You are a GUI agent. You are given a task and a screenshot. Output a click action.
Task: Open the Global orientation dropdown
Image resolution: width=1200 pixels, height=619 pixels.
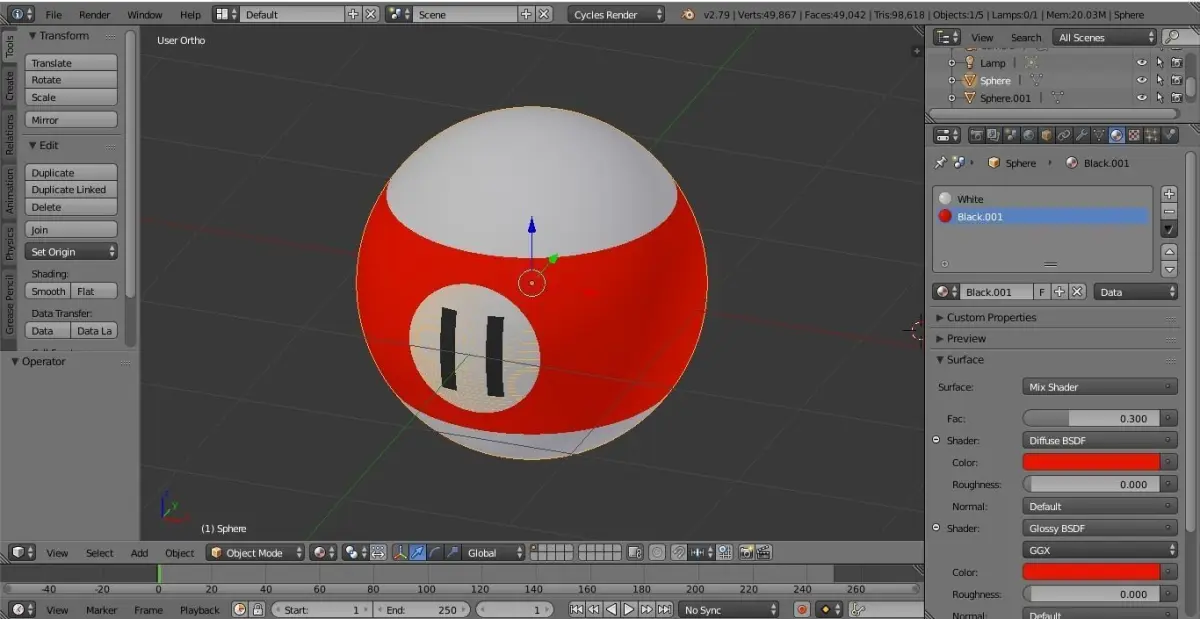pyautogui.click(x=494, y=552)
